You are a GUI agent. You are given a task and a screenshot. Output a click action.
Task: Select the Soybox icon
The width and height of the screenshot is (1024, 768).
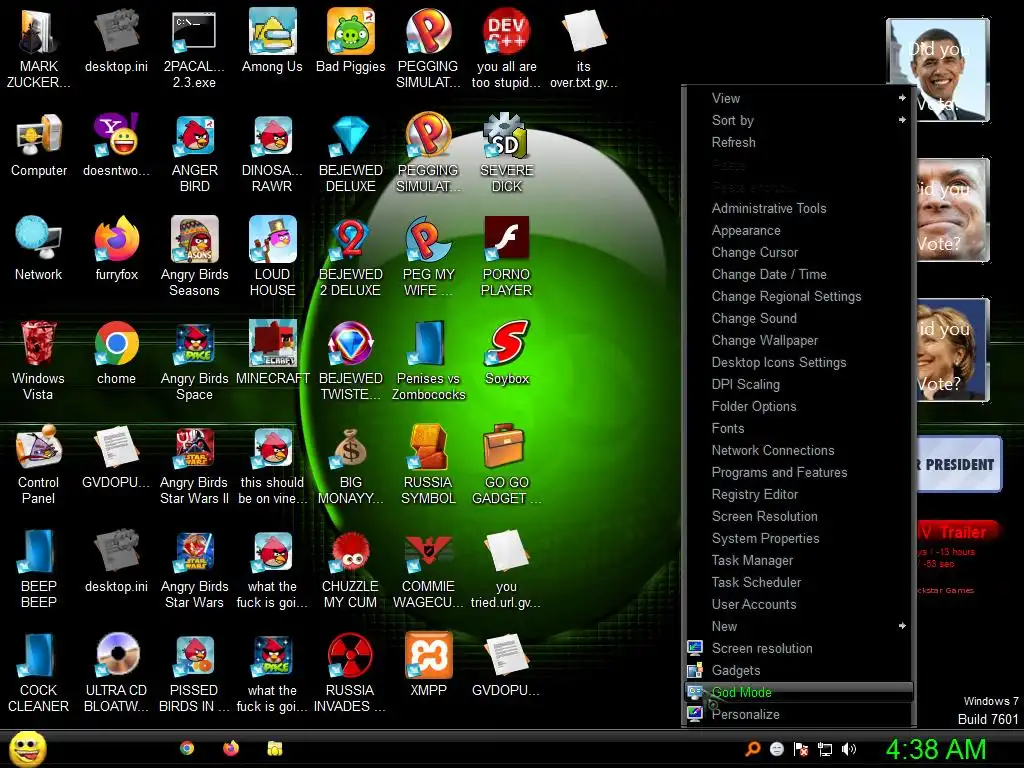point(506,352)
